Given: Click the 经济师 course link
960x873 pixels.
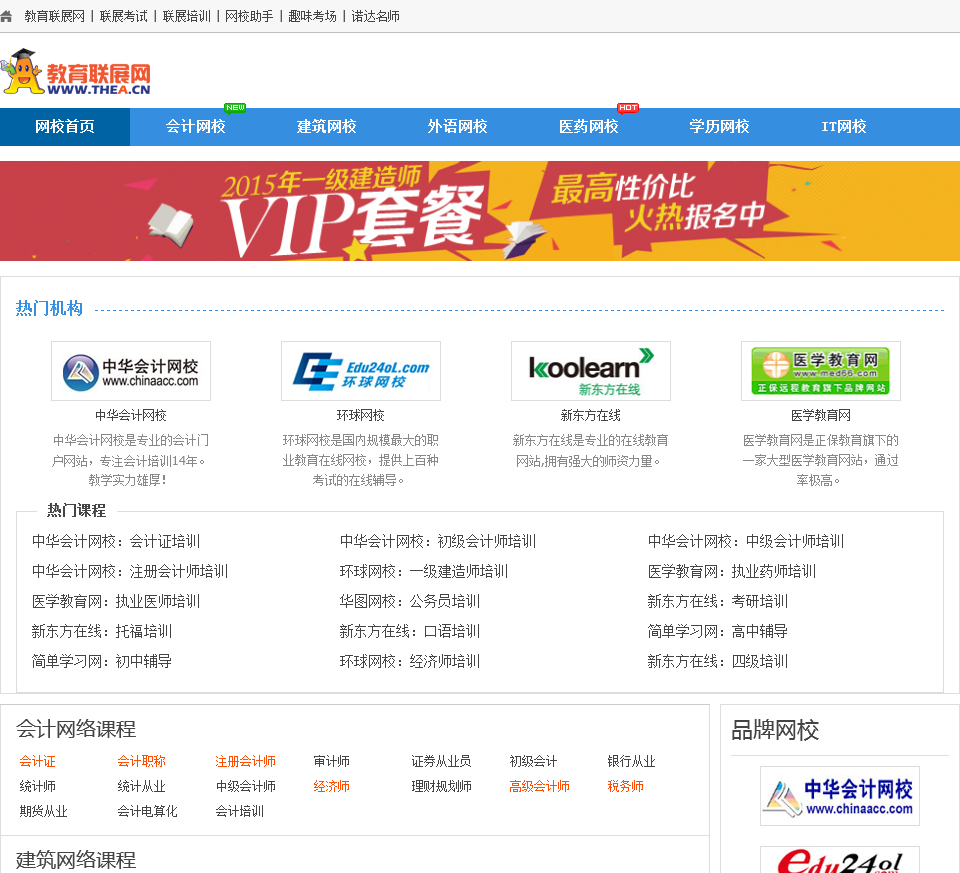Looking at the screenshot, I should pyautogui.click(x=331, y=787).
